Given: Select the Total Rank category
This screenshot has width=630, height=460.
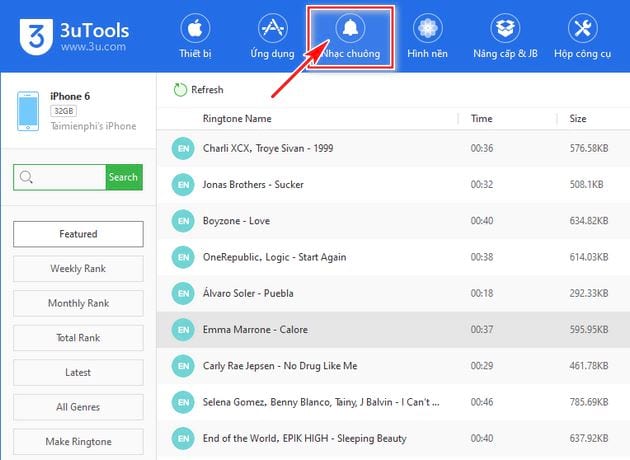Looking at the screenshot, I should pyautogui.click(x=78, y=338).
